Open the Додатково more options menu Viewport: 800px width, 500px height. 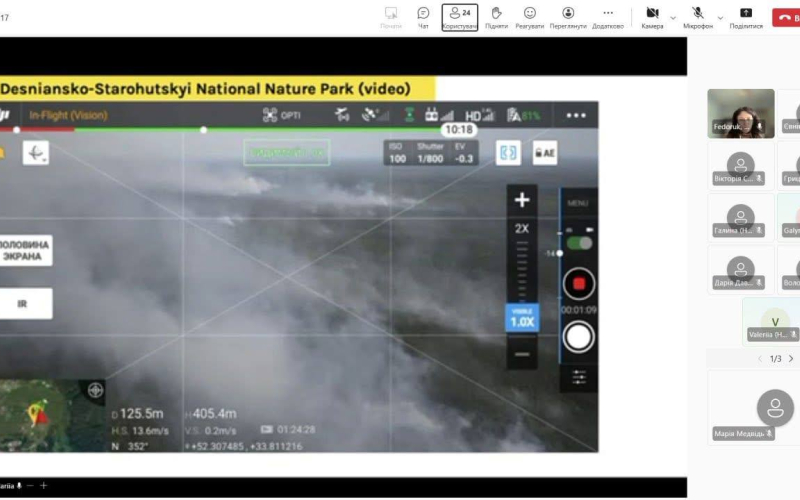(x=607, y=16)
